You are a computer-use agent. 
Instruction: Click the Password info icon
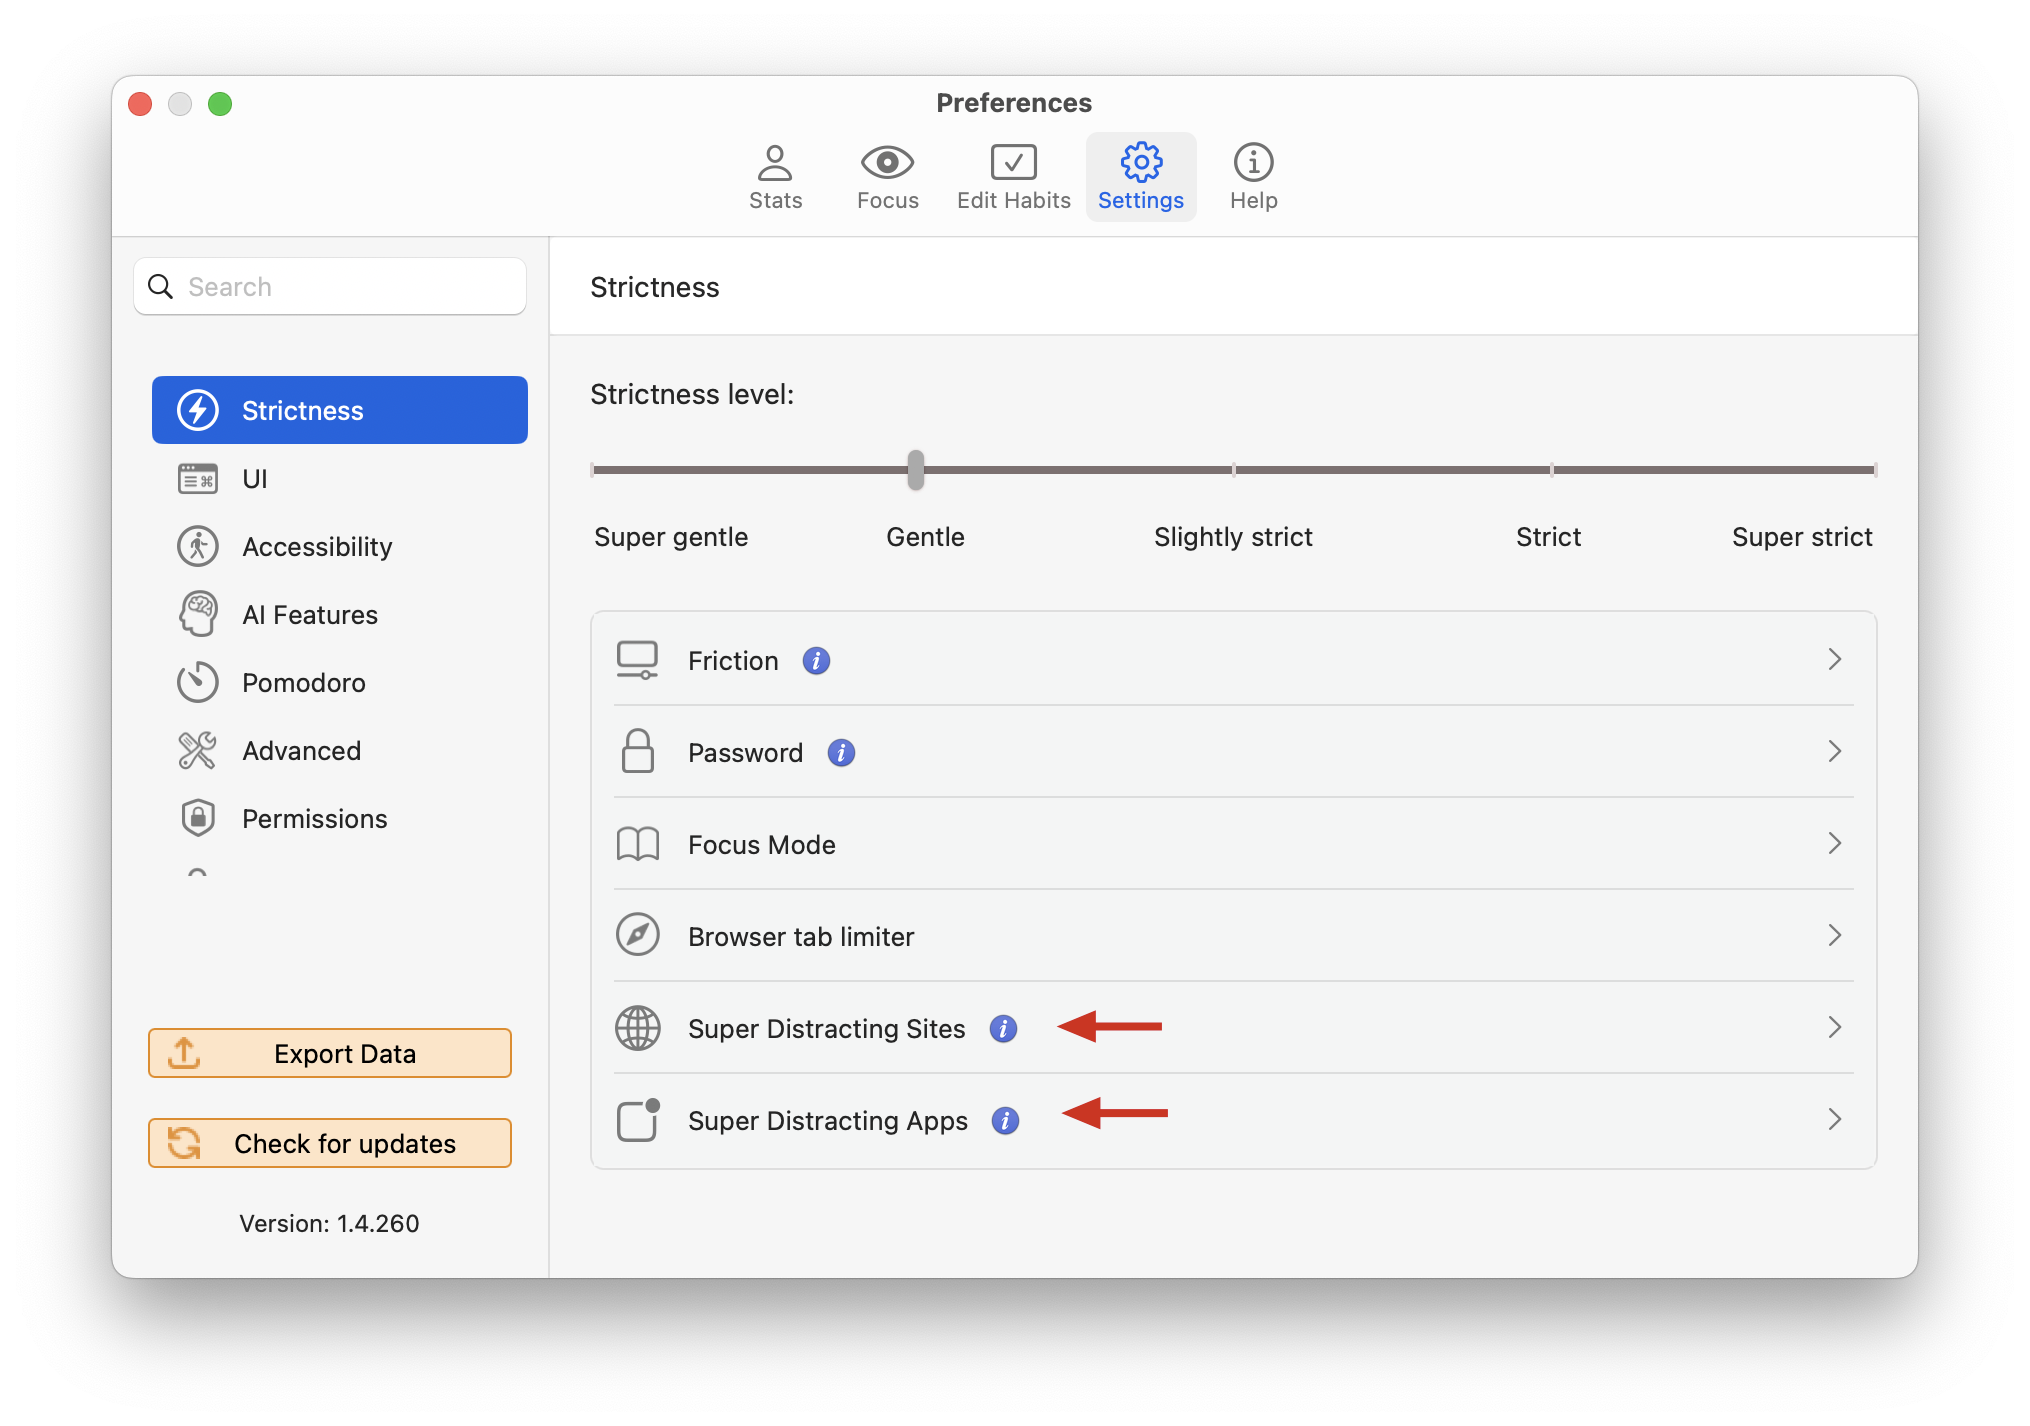tap(841, 753)
